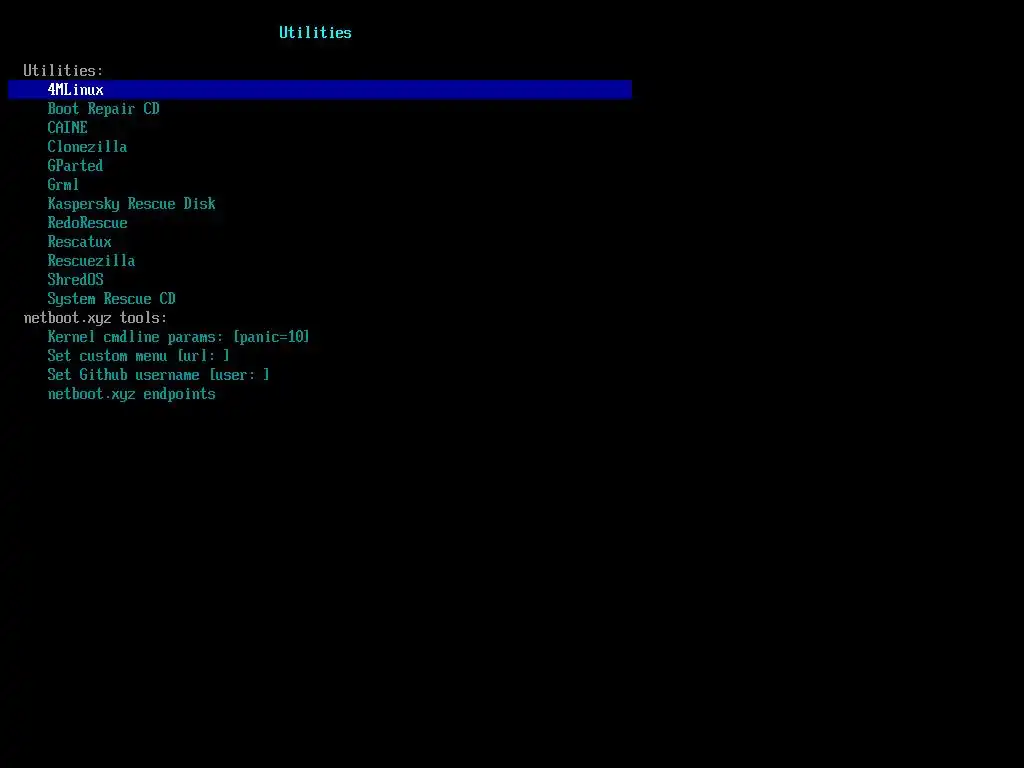The height and width of the screenshot is (768, 1024).
Task: Select the CAINE utility
Action: point(67,127)
